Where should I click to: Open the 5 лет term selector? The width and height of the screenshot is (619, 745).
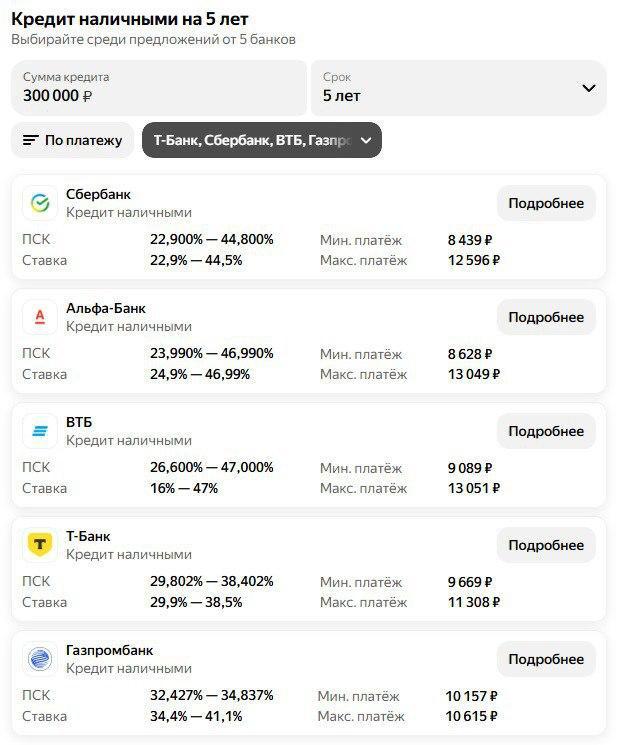pos(458,87)
